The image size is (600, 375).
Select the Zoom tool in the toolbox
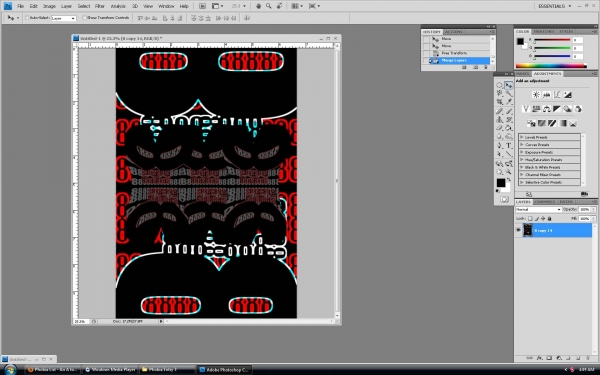[x=509, y=172]
